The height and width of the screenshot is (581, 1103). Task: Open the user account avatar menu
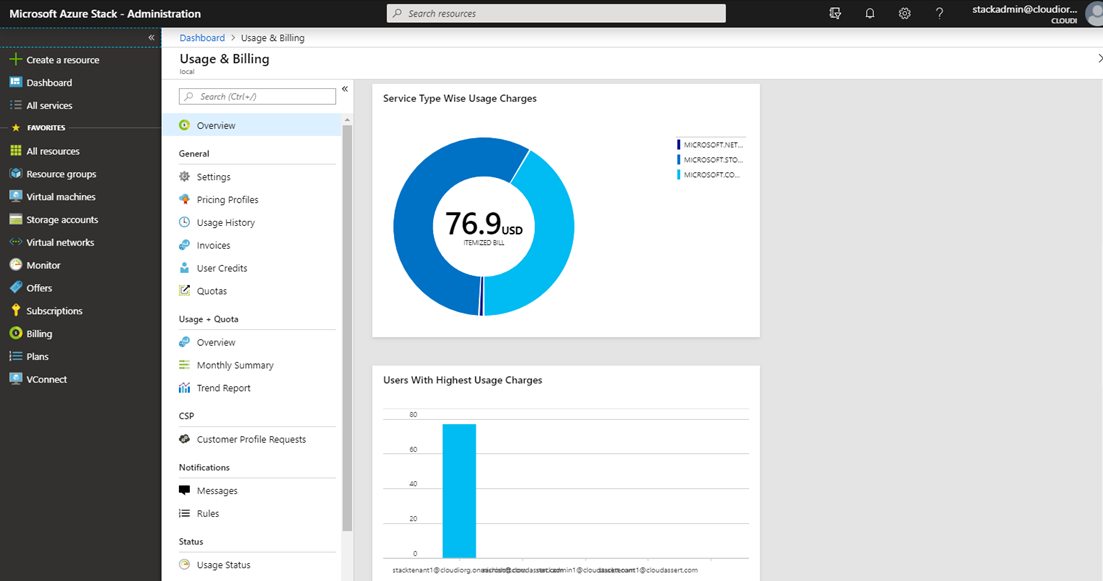pos(1095,13)
